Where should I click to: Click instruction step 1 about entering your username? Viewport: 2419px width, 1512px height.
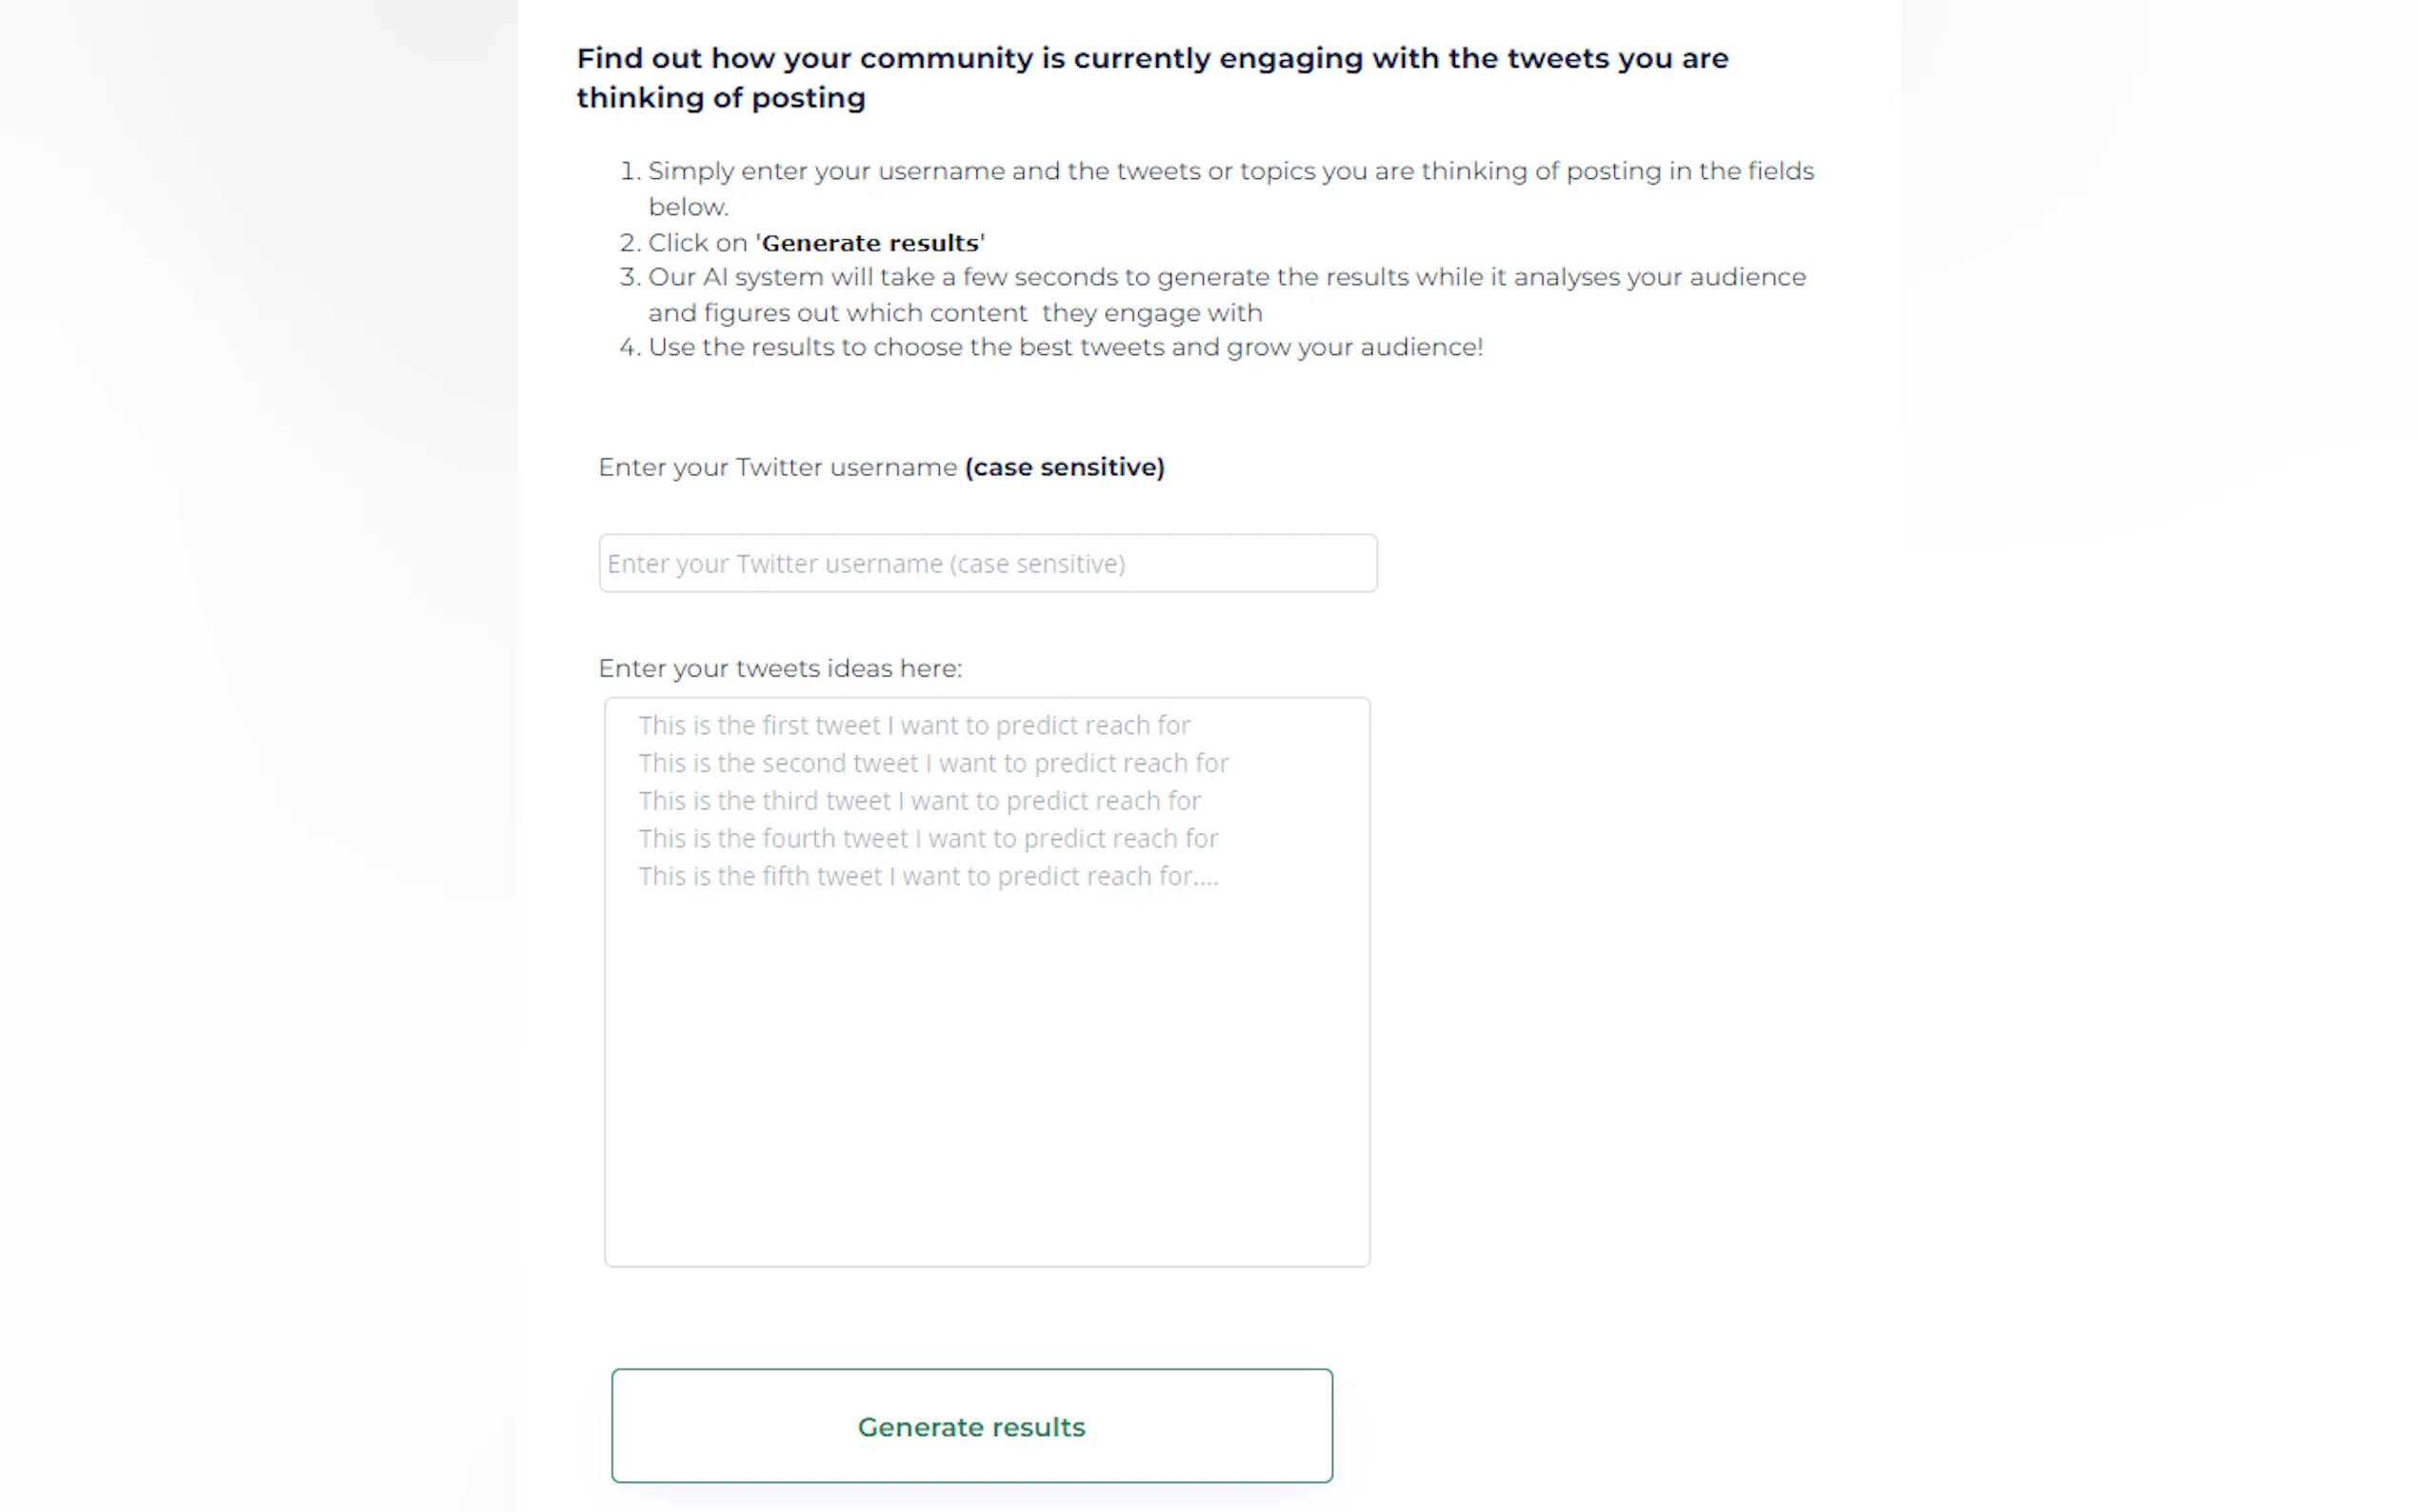point(1230,171)
